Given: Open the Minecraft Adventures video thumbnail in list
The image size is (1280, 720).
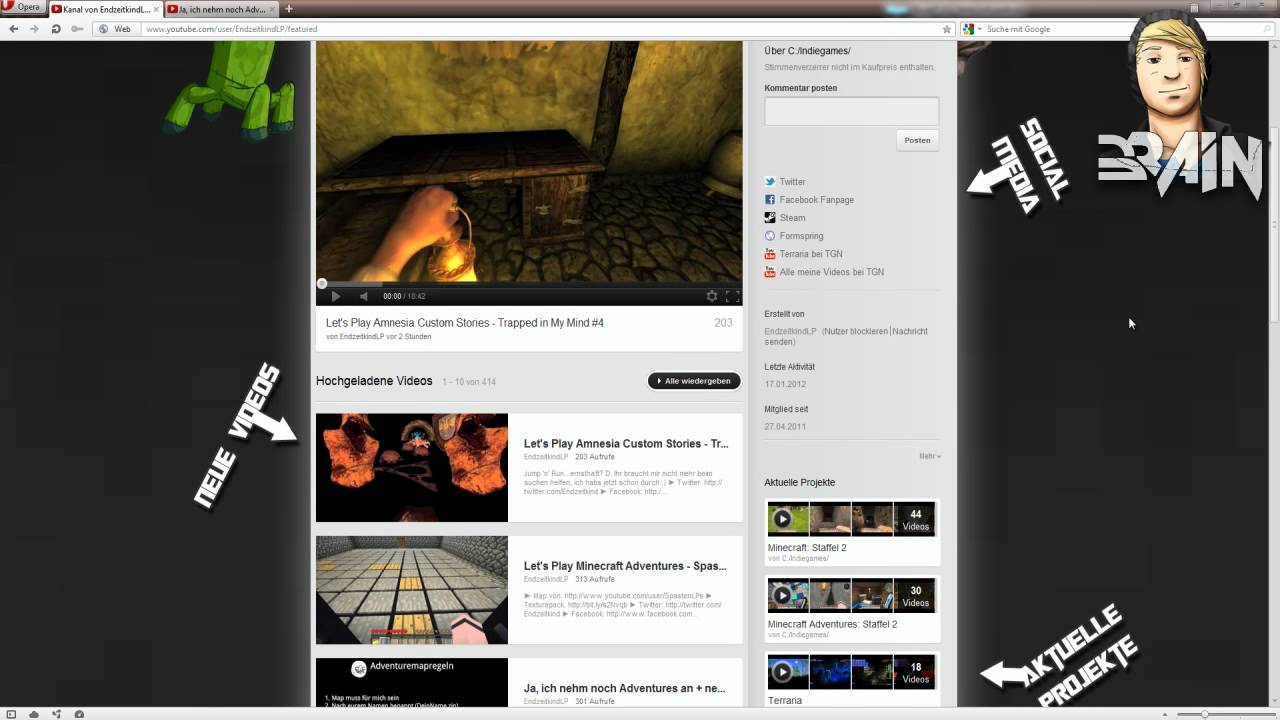Looking at the screenshot, I should pos(412,590).
